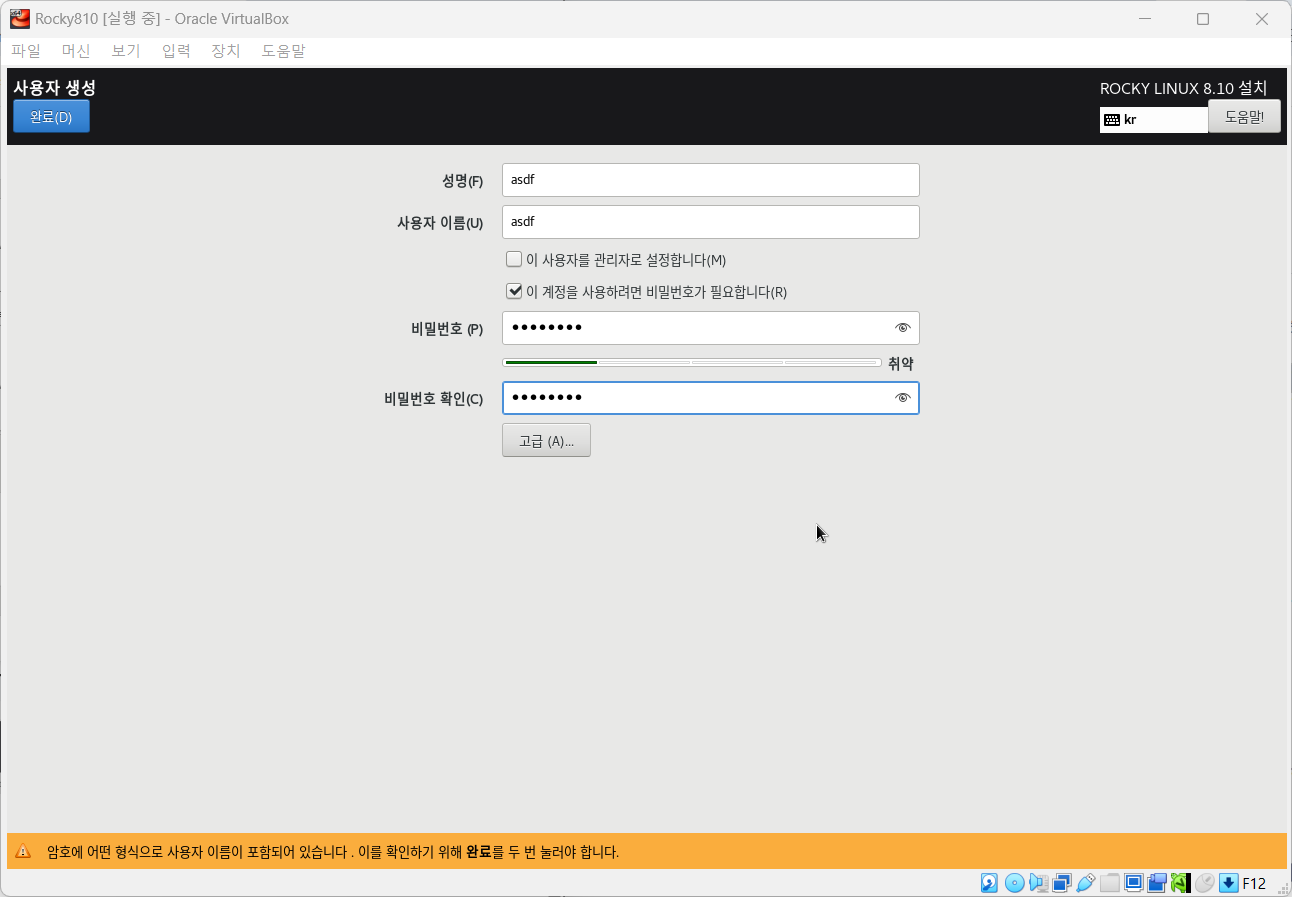Click the 비밀번호 확인 confirm password field

710,398
